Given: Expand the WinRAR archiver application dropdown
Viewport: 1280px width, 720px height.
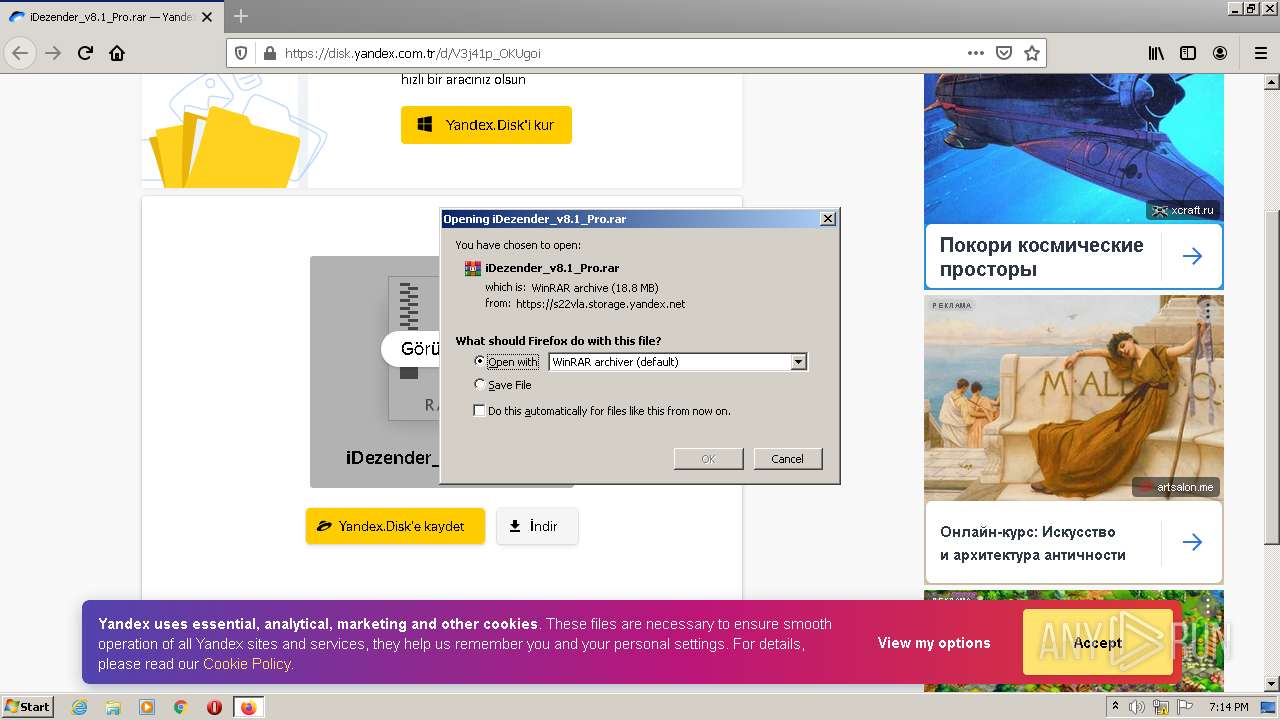Looking at the screenshot, I should point(798,362).
